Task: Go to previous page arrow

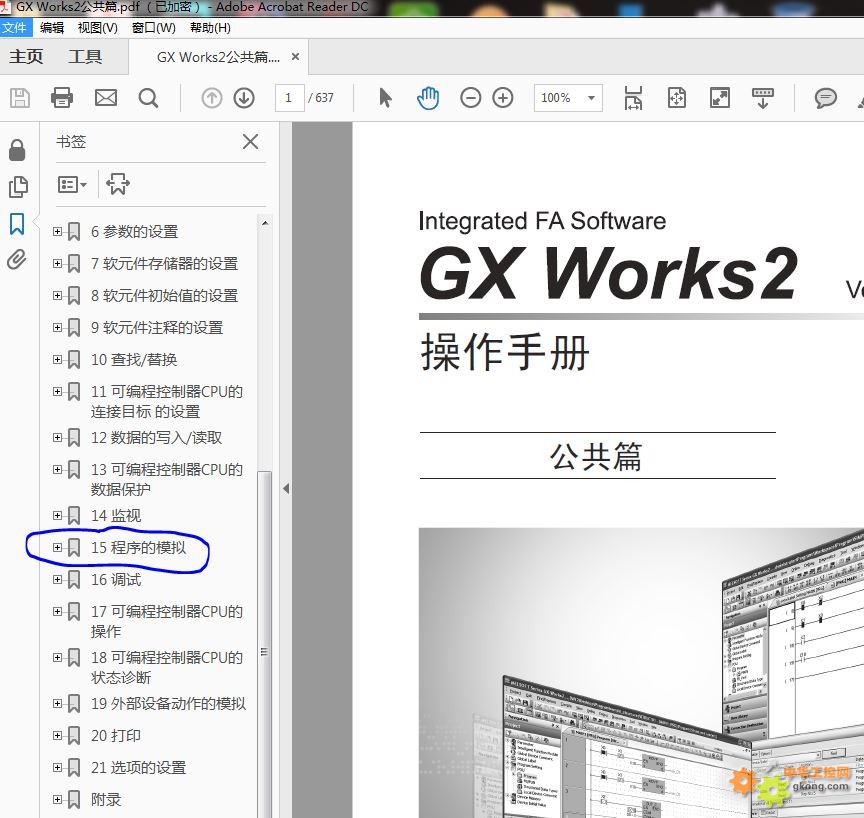Action: coord(212,98)
